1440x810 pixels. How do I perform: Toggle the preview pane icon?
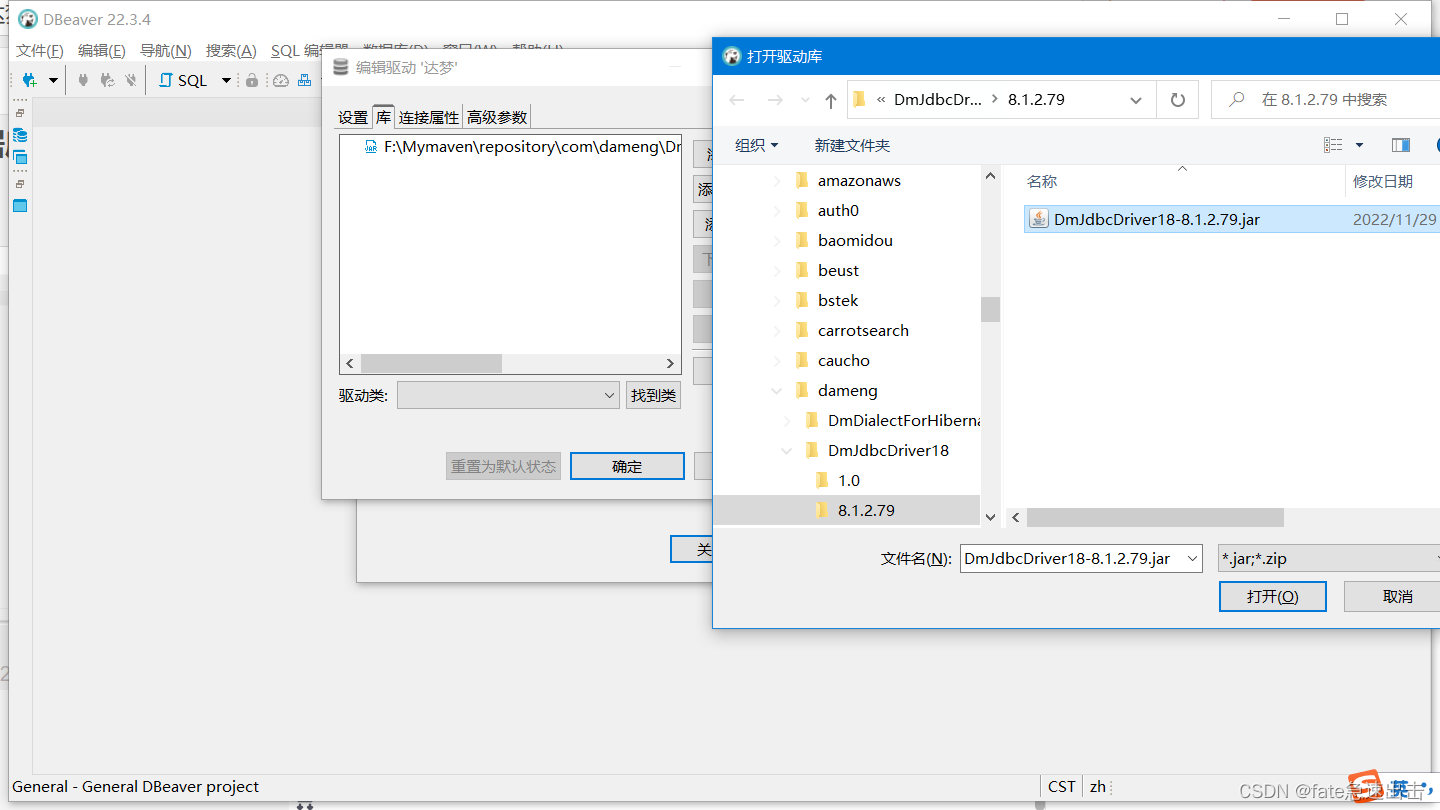tap(1401, 145)
